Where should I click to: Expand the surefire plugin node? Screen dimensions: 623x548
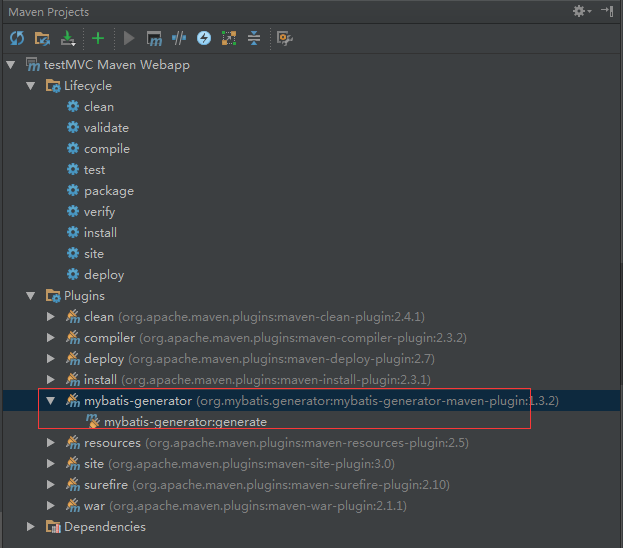click(x=50, y=484)
